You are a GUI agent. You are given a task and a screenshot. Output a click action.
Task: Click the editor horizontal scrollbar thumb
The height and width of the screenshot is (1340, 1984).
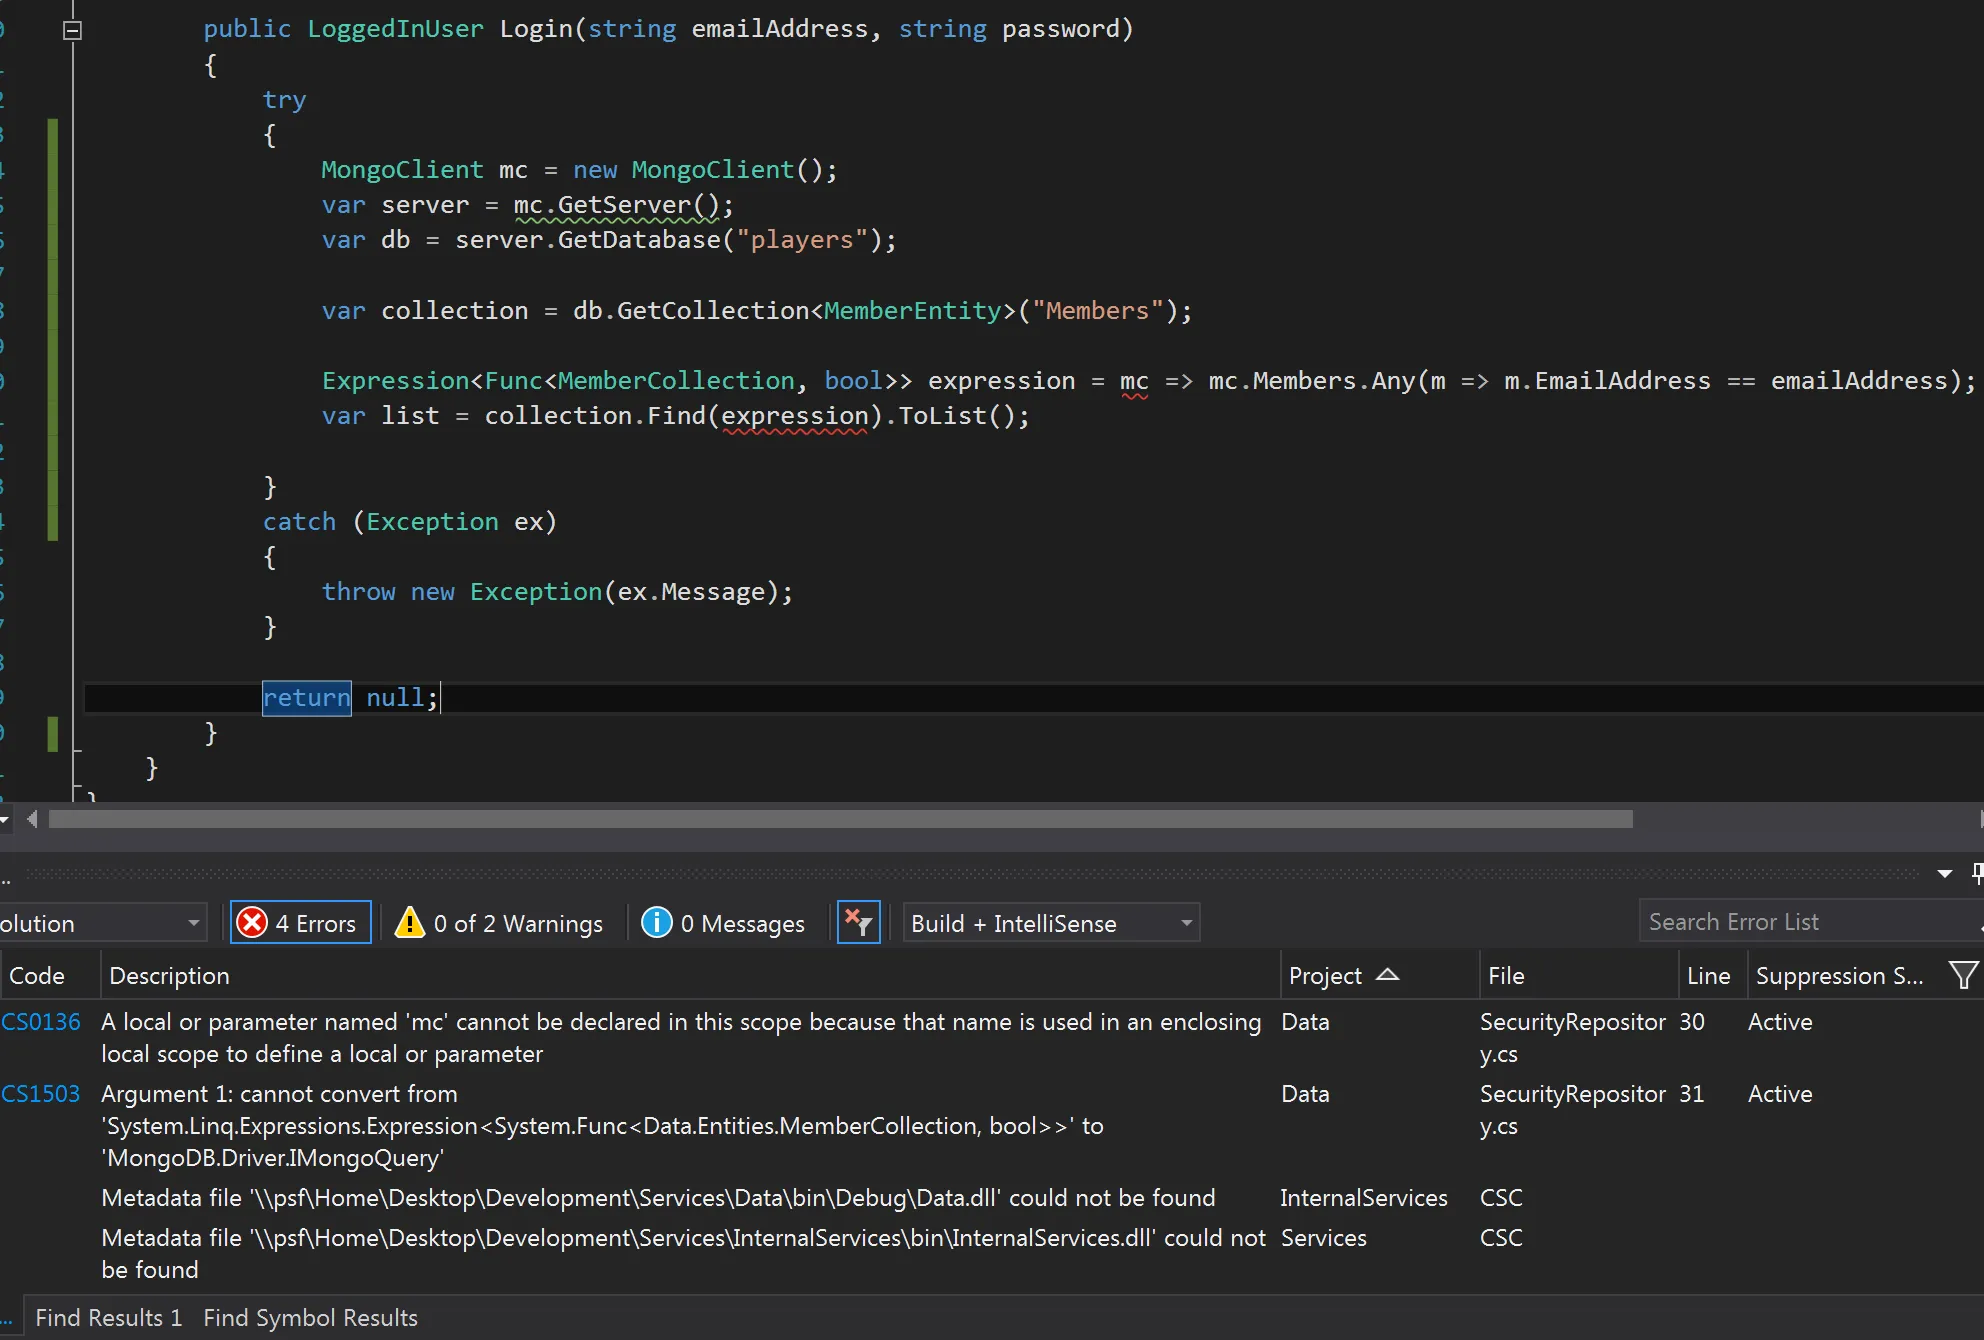tap(840, 819)
